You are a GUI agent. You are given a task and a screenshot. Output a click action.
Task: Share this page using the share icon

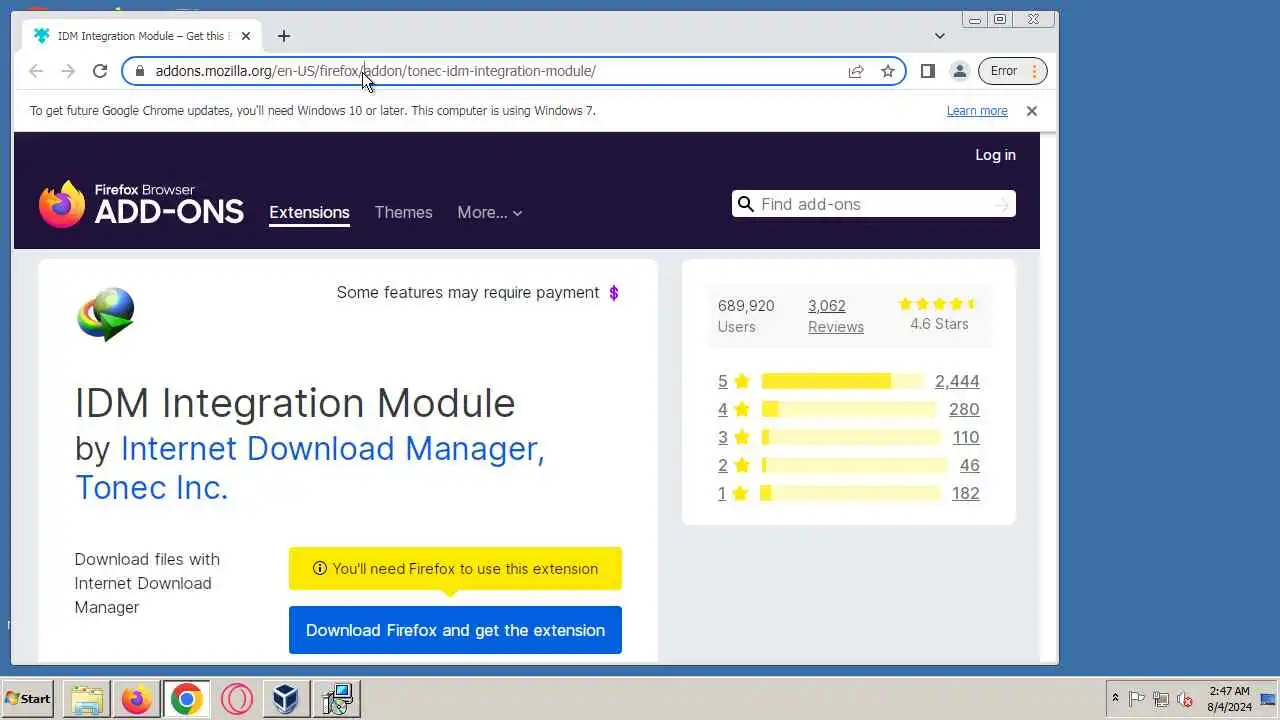[x=856, y=71]
